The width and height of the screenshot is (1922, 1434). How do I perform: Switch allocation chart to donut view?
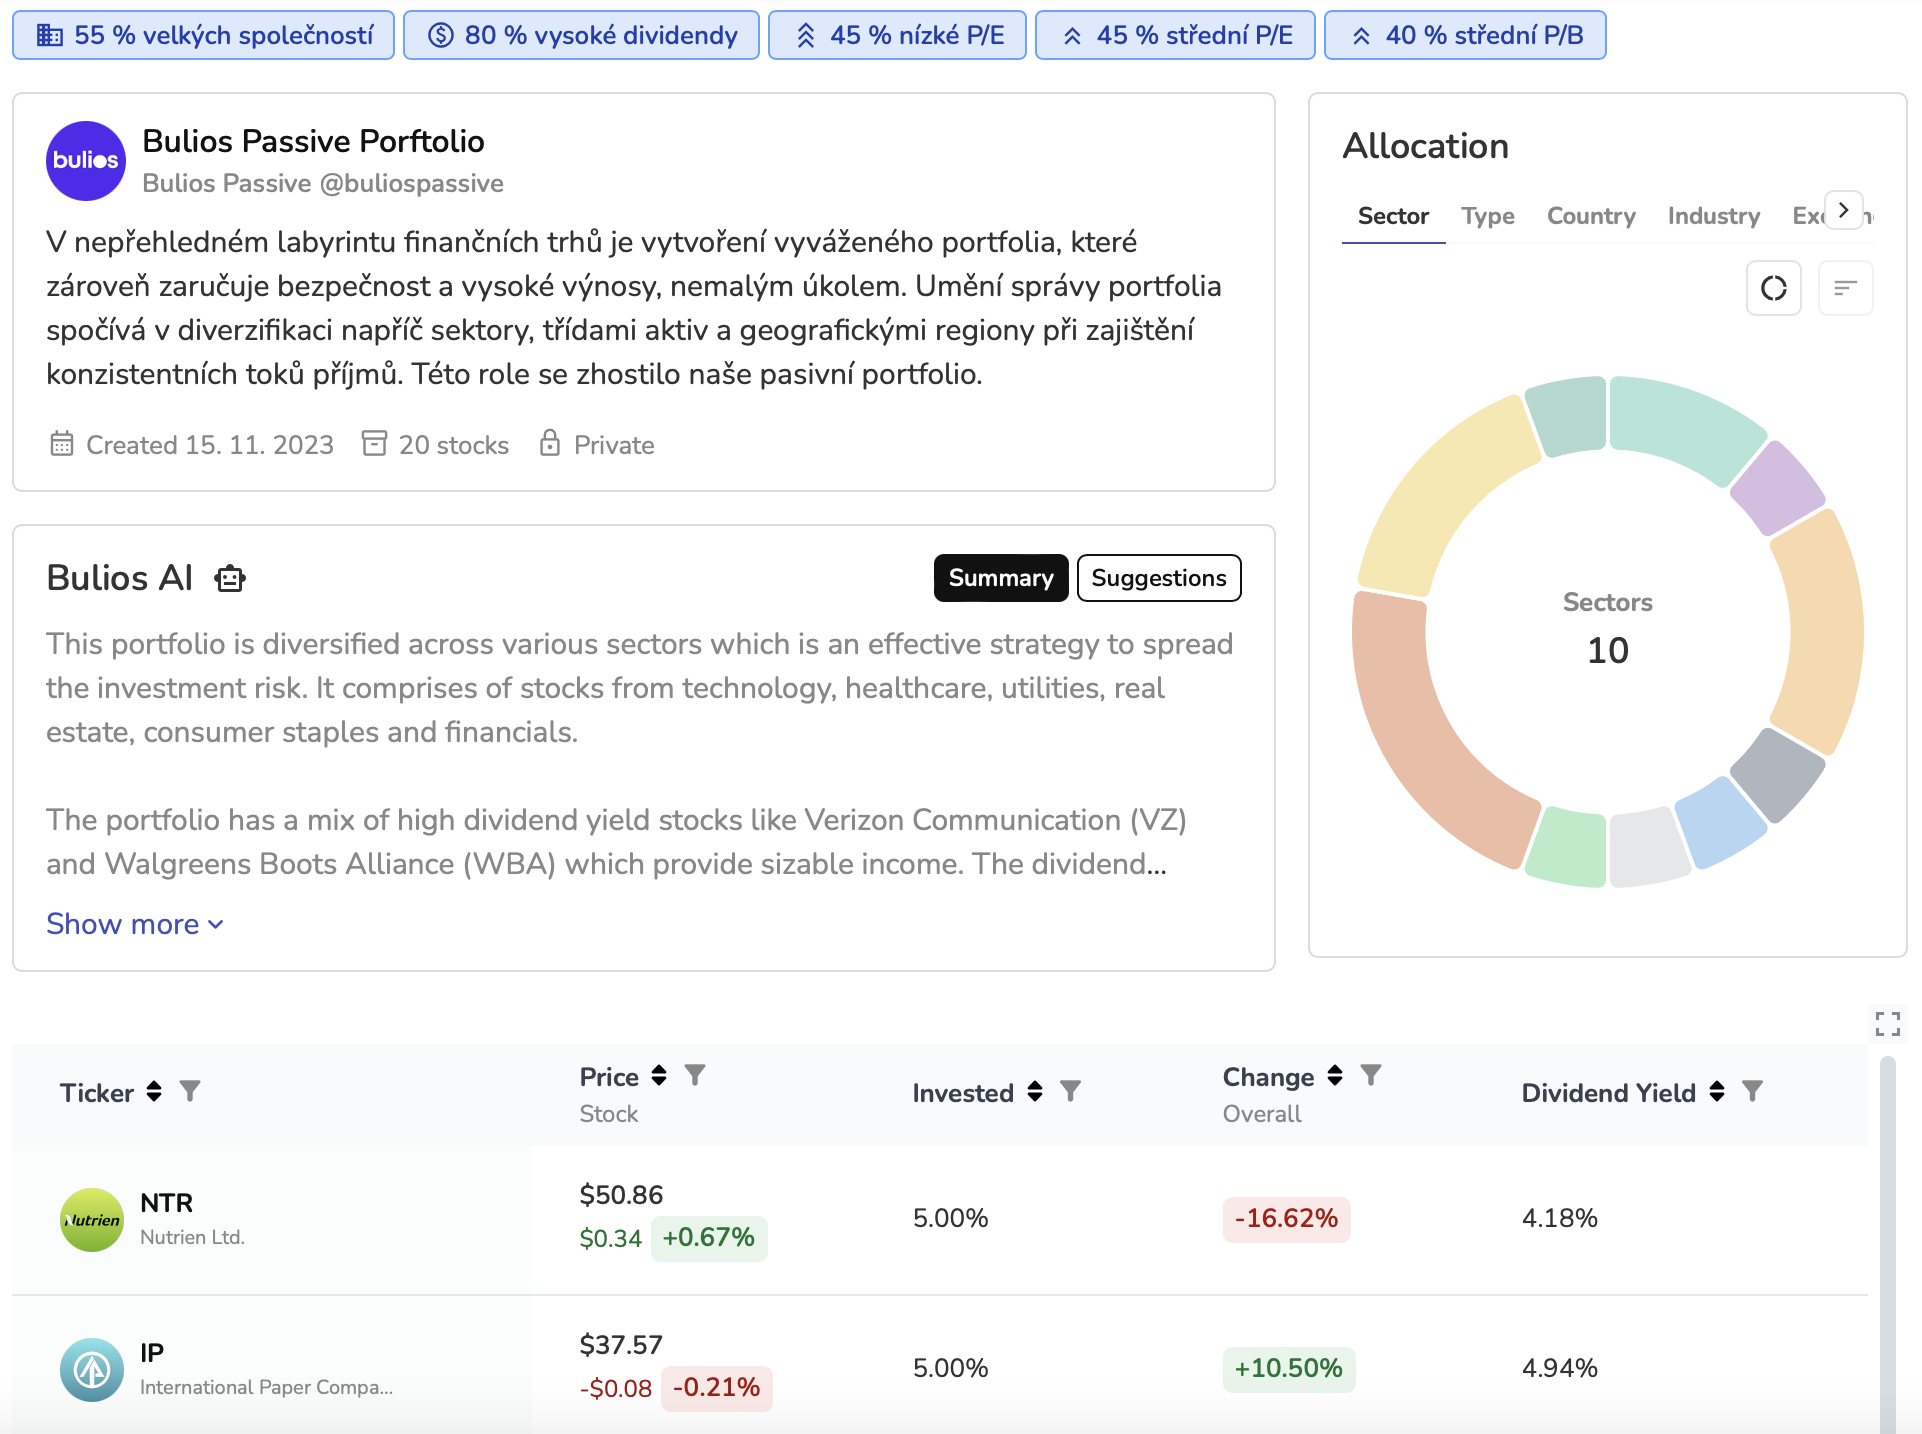pyautogui.click(x=1773, y=288)
